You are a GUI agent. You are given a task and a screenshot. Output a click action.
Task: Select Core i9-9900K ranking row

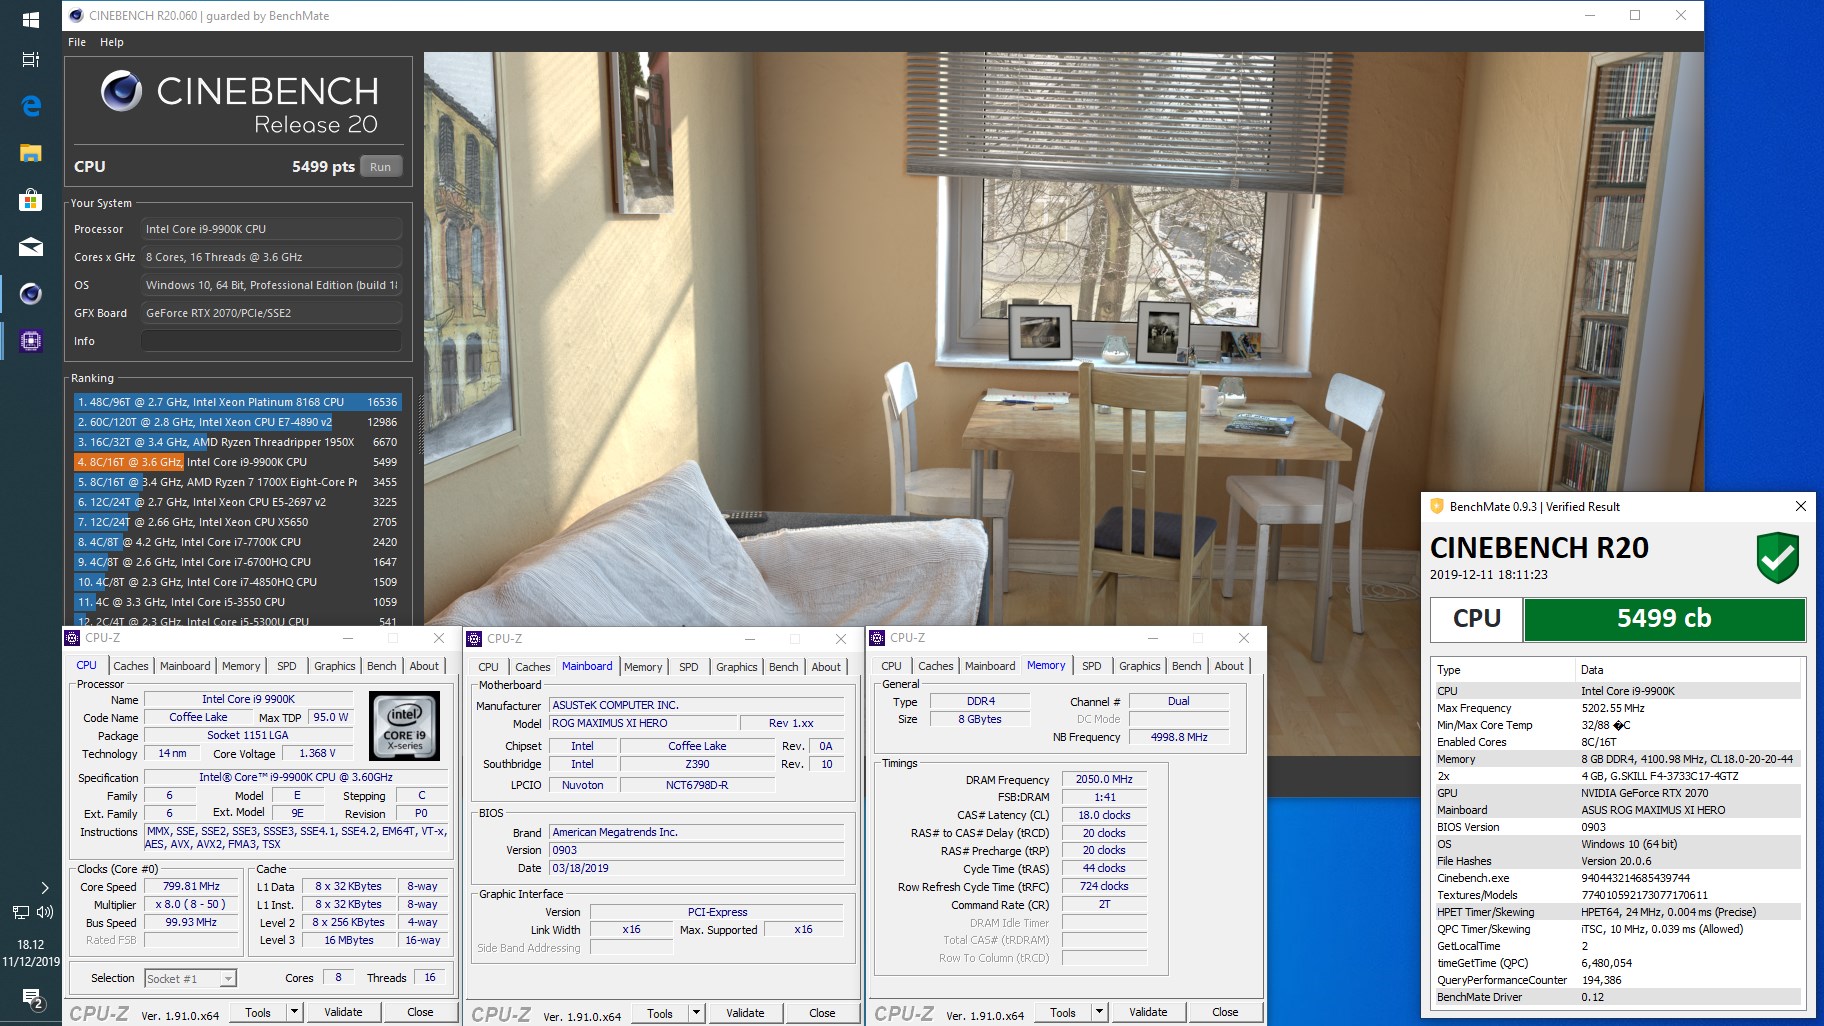238,462
